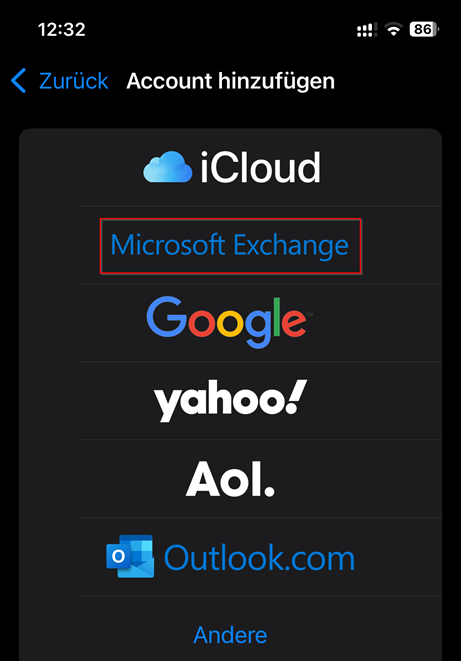
Task: Open the Andere account option
Action: (230, 635)
